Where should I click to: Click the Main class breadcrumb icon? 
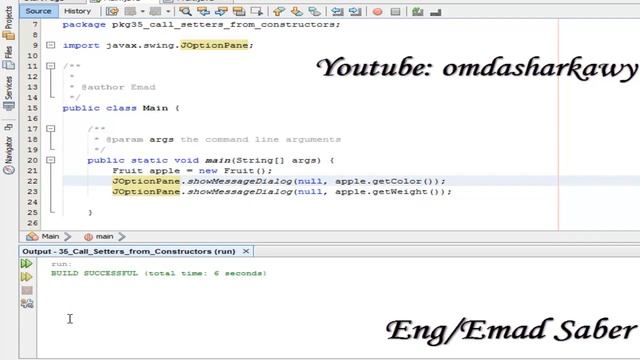click(x=32, y=236)
